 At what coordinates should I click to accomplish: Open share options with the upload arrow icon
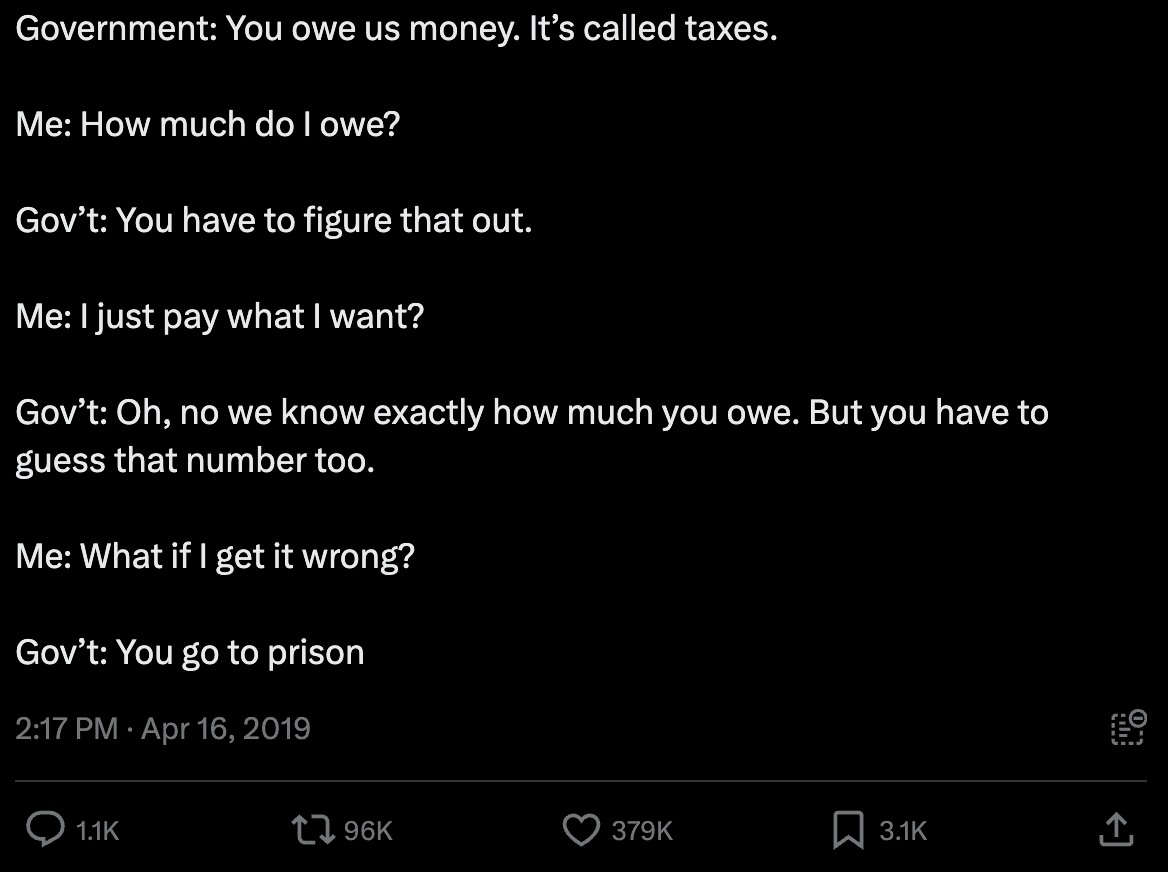point(1116,830)
